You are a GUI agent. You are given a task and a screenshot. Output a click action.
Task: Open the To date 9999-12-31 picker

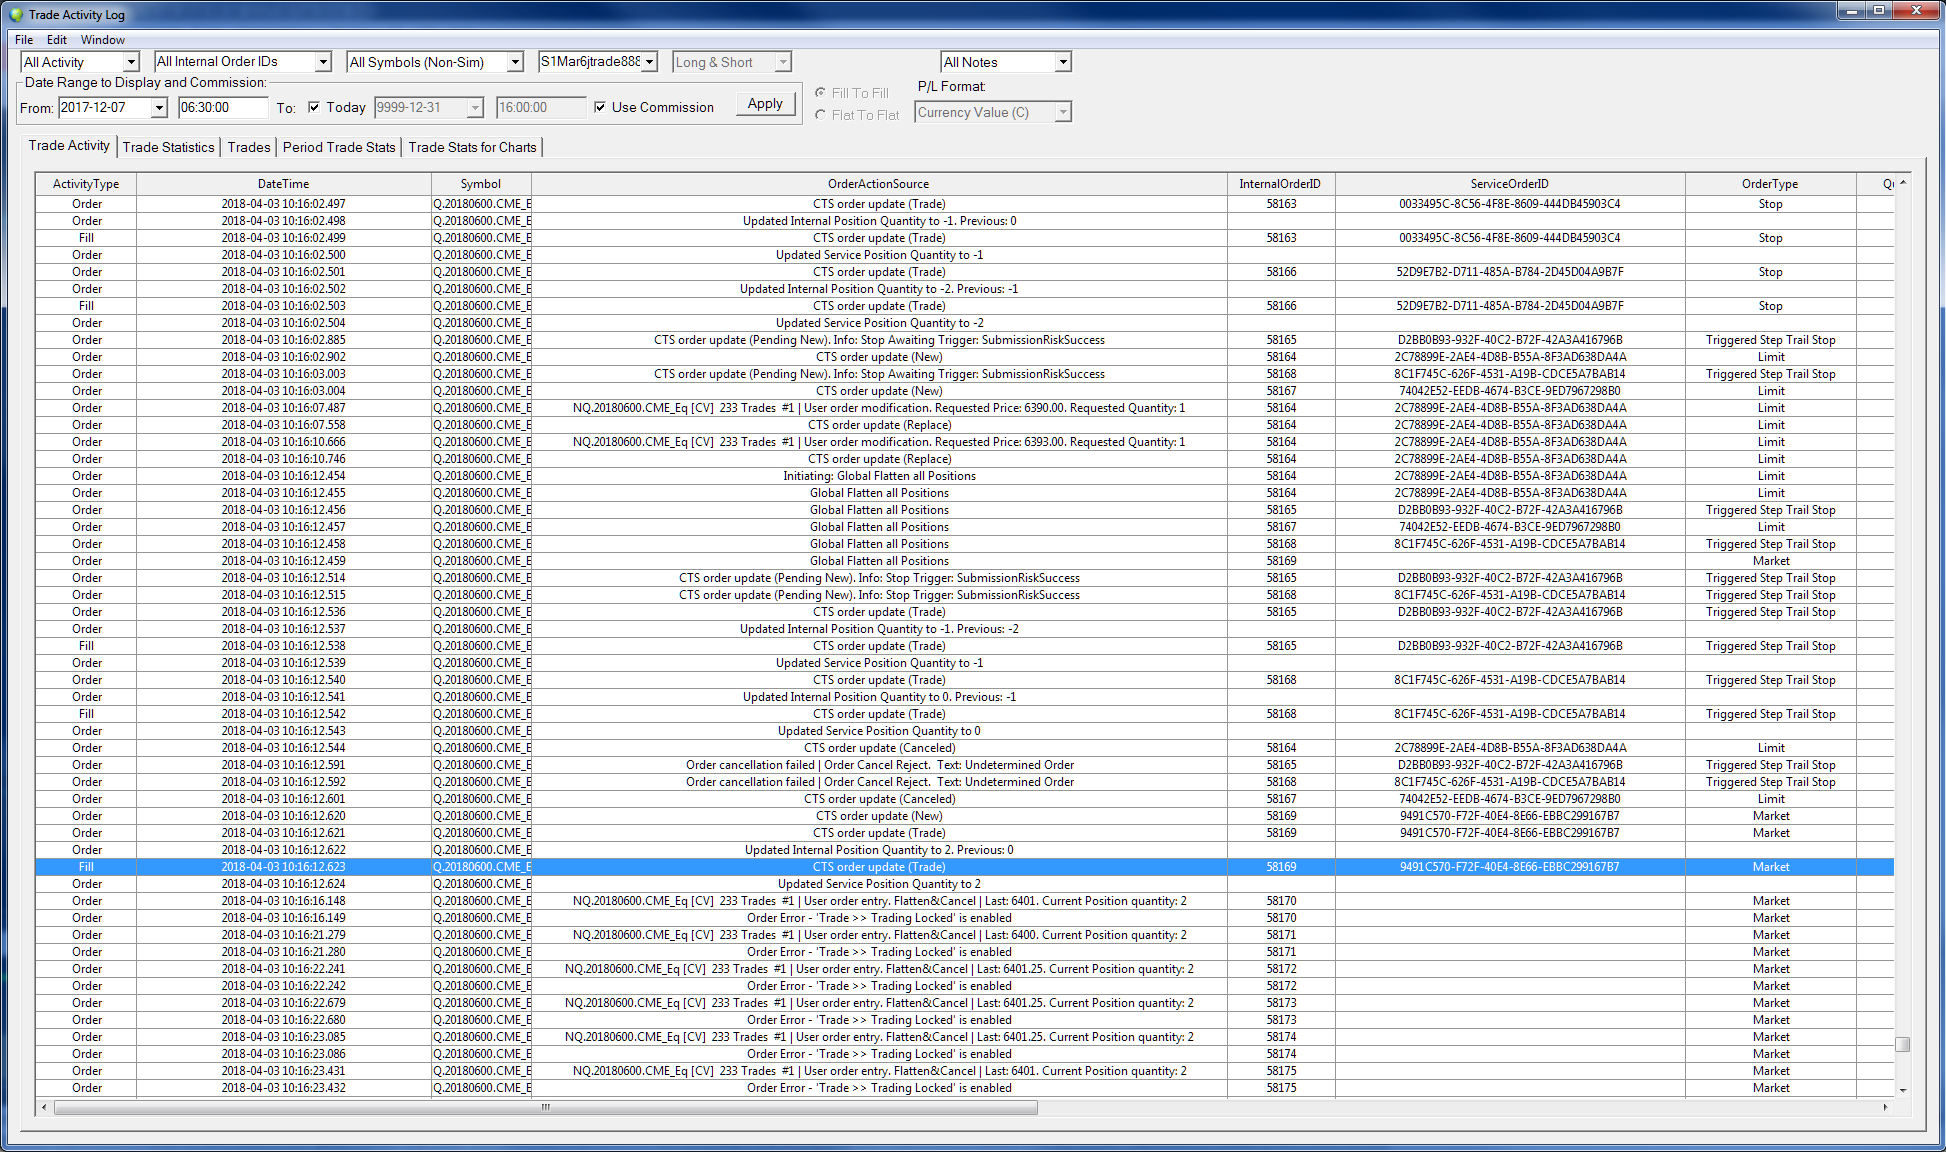pos(475,108)
